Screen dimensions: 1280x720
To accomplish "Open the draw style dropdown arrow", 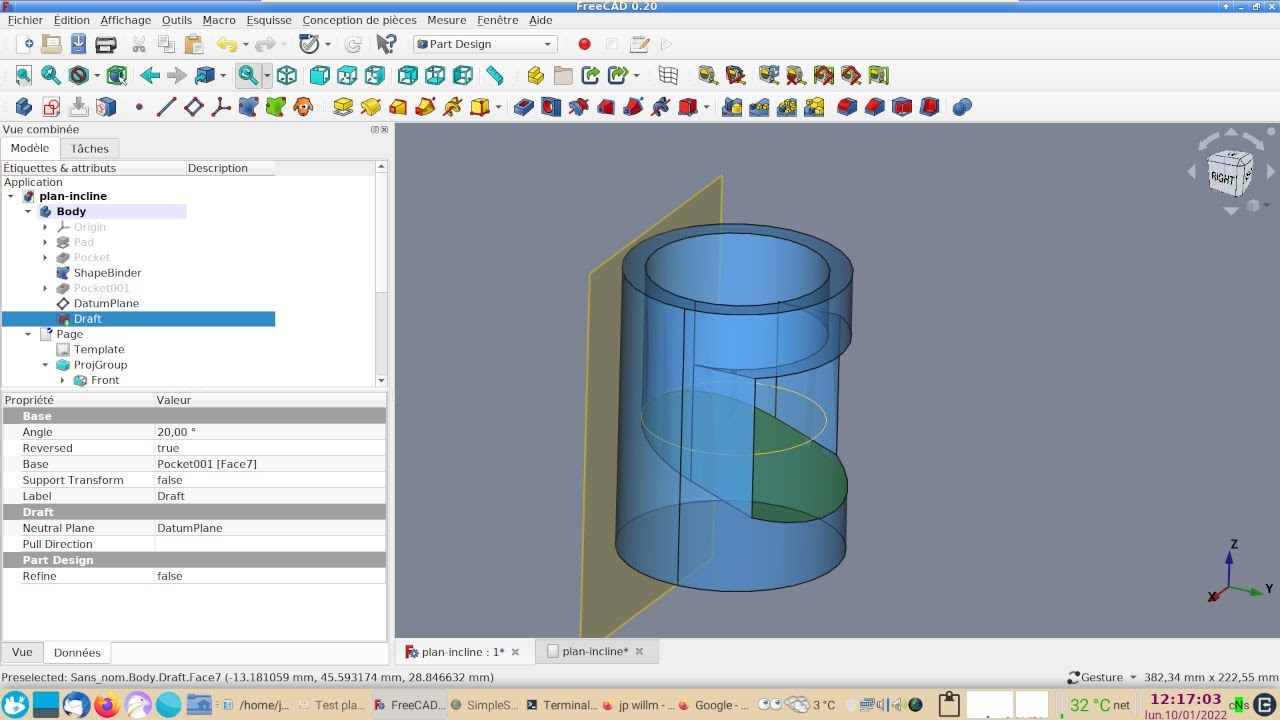I will (x=97, y=75).
